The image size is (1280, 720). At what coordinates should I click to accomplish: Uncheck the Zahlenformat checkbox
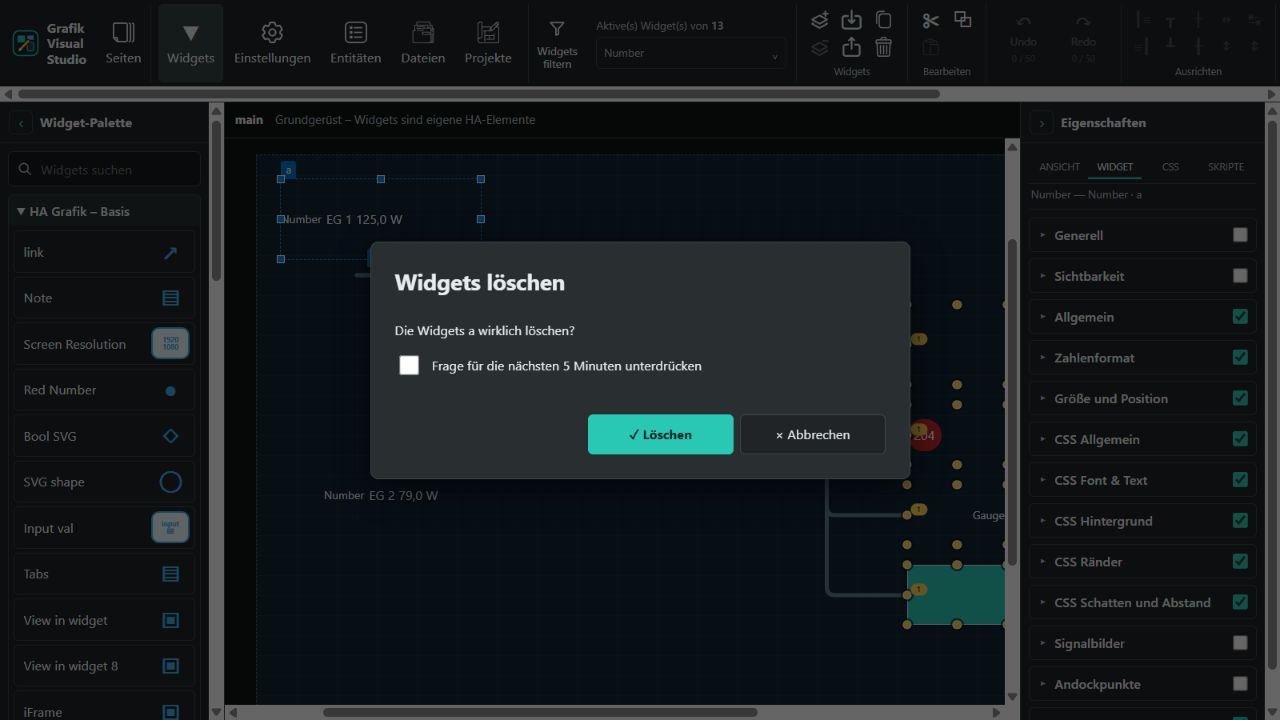[x=1240, y=357]
